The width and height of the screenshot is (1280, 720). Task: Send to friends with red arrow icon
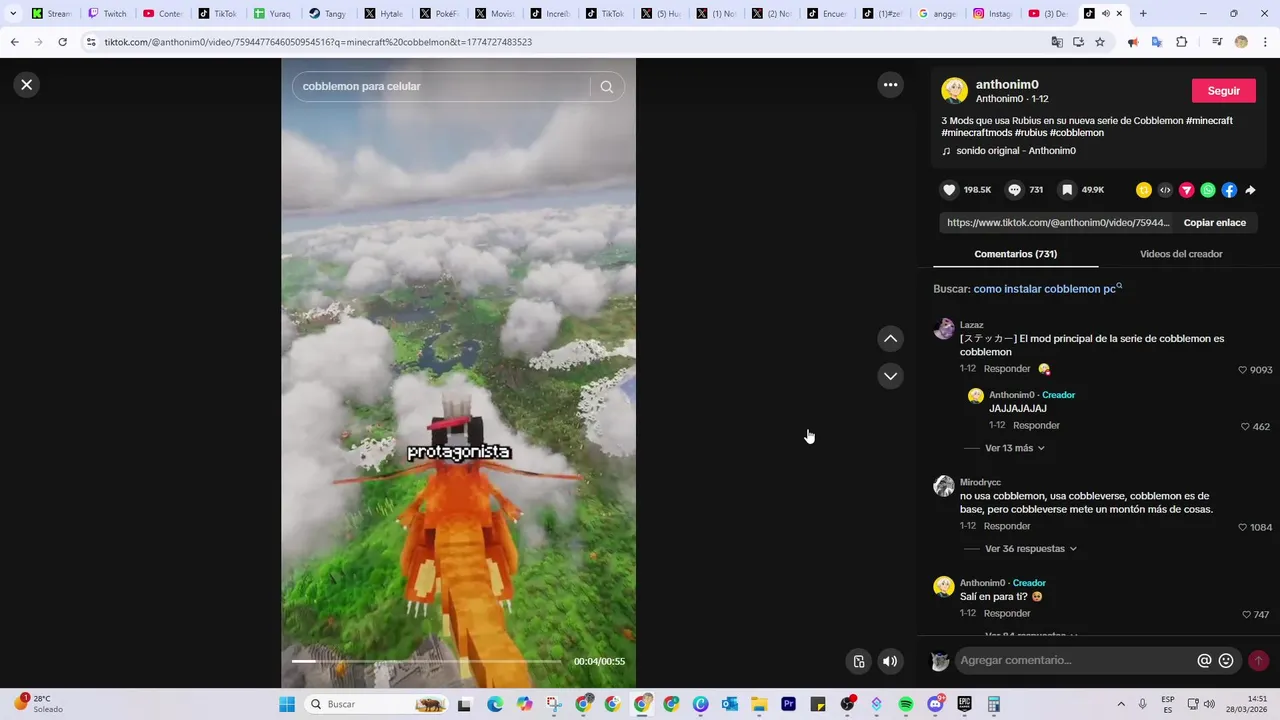[x=1187, y=190]
